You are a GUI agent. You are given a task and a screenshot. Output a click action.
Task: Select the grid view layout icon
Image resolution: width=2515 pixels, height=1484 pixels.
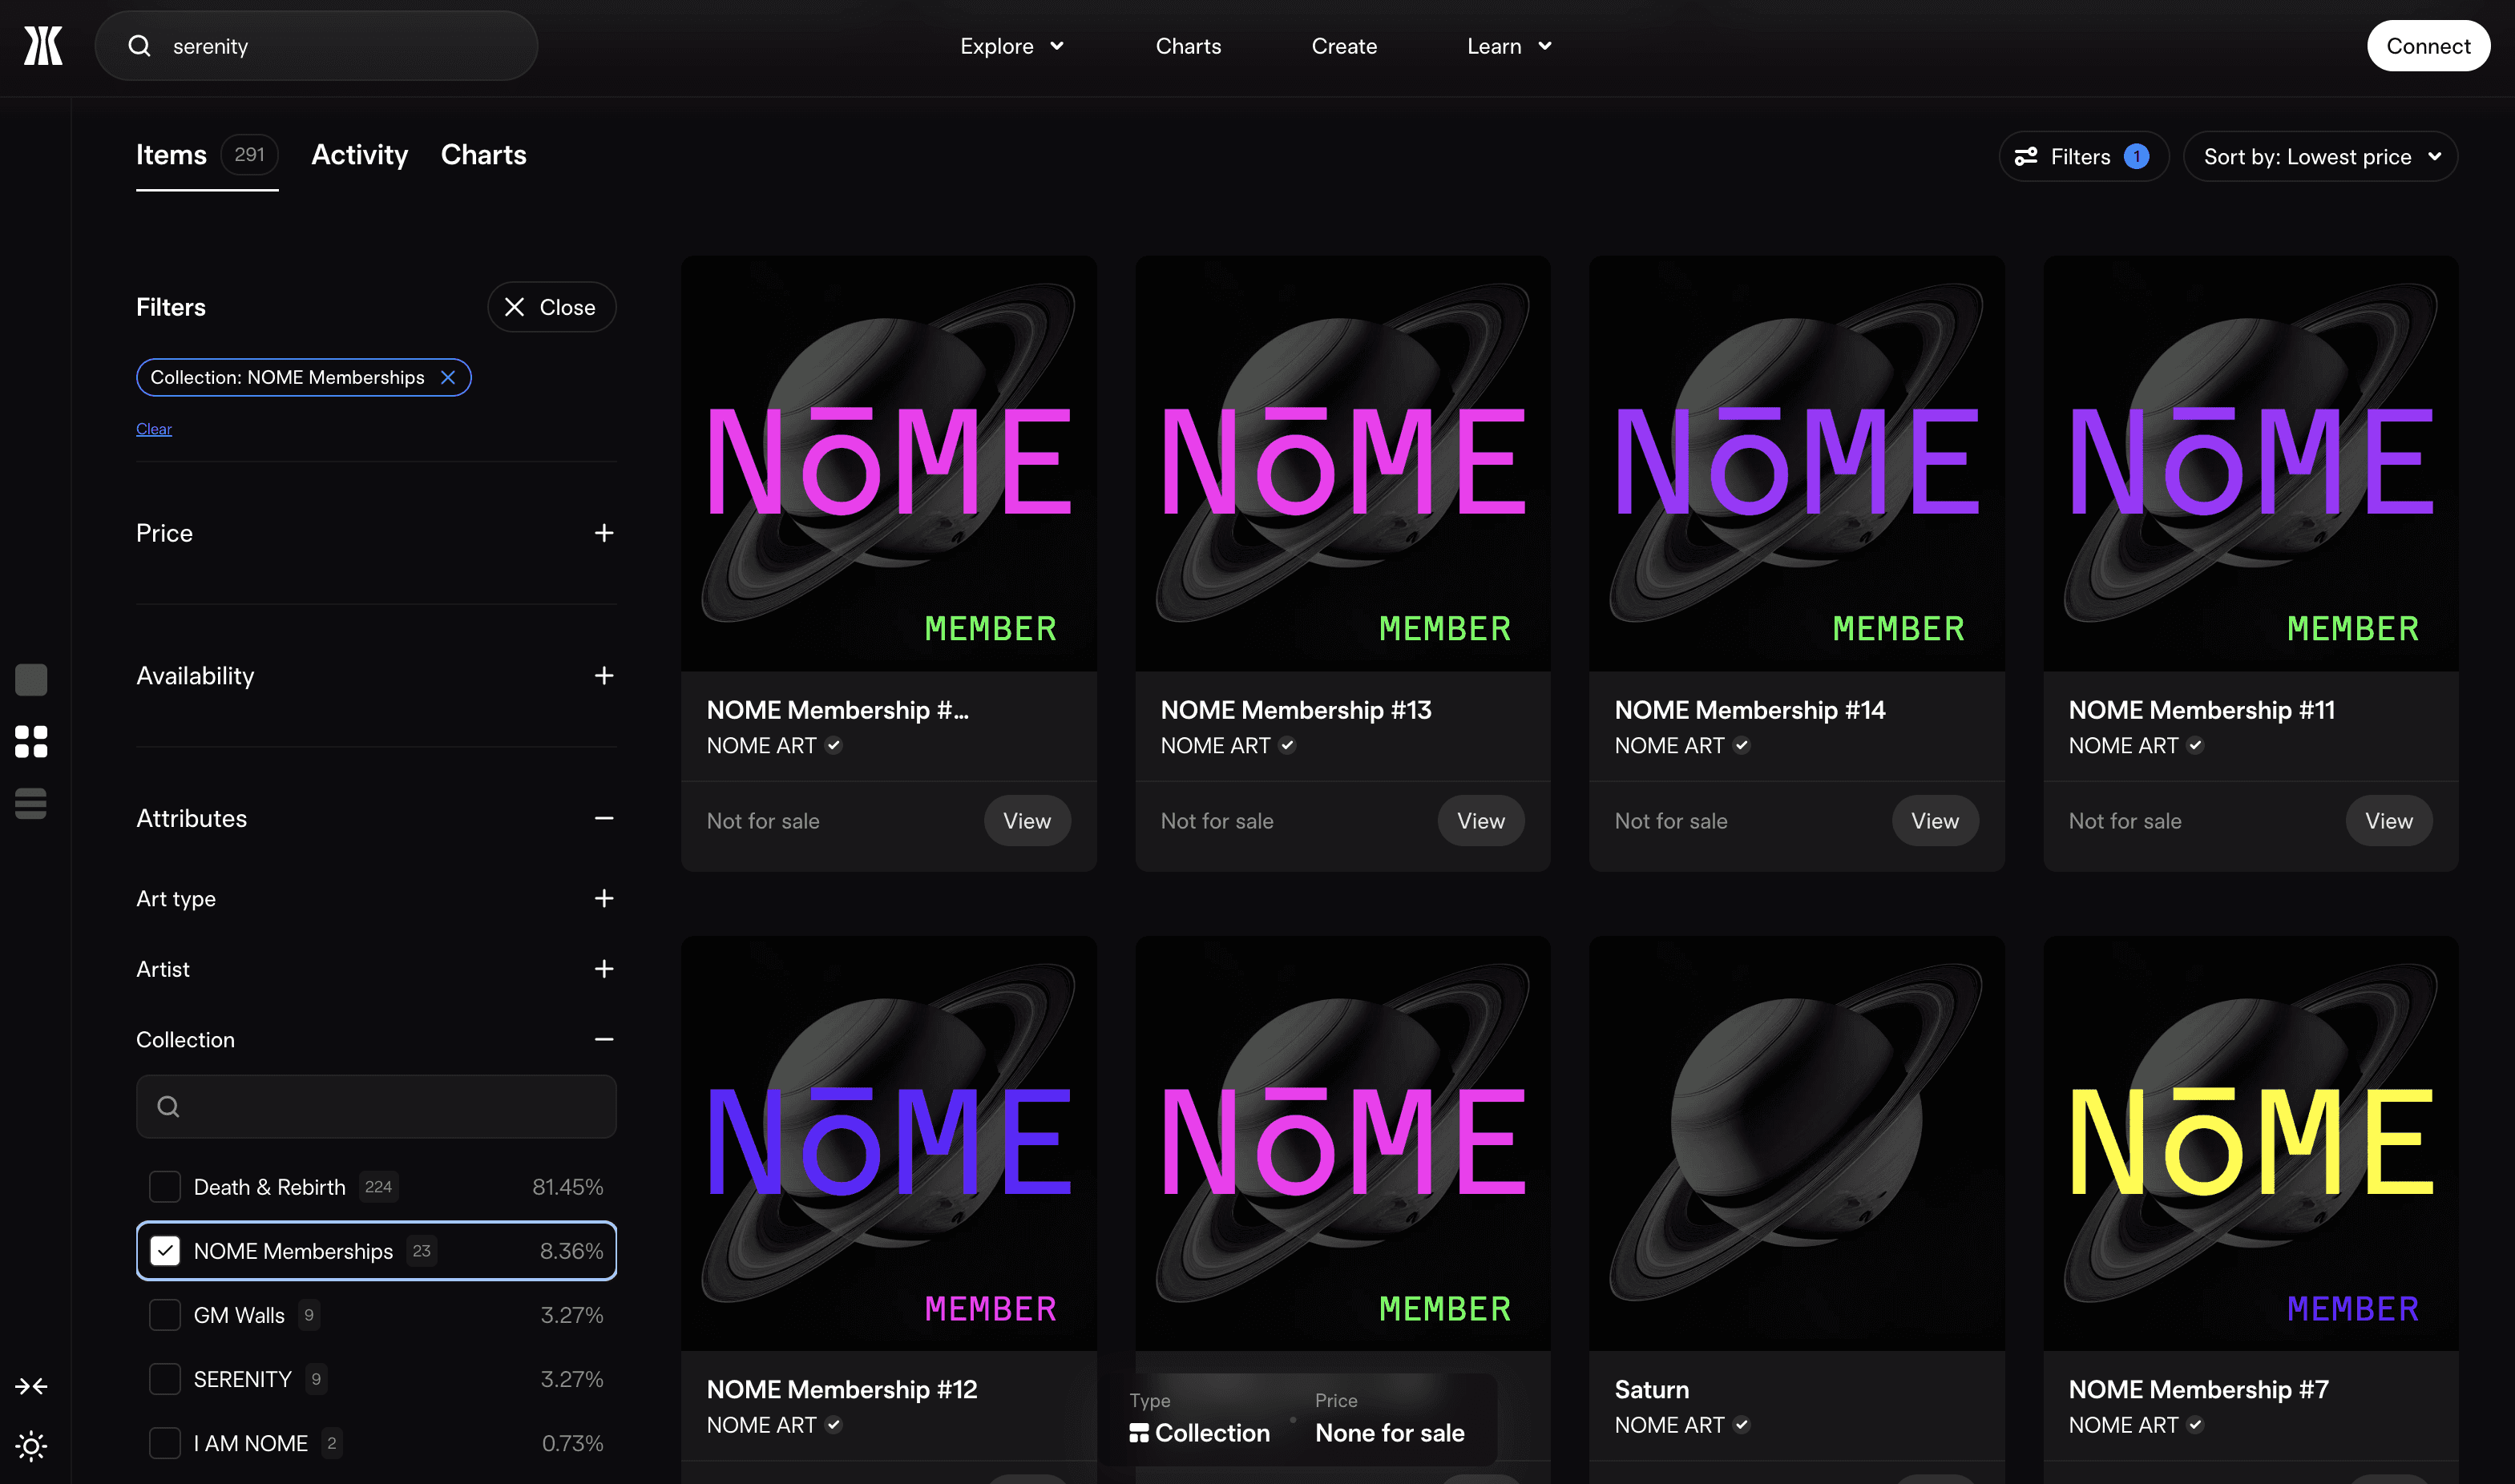click(x=31, y=742)
